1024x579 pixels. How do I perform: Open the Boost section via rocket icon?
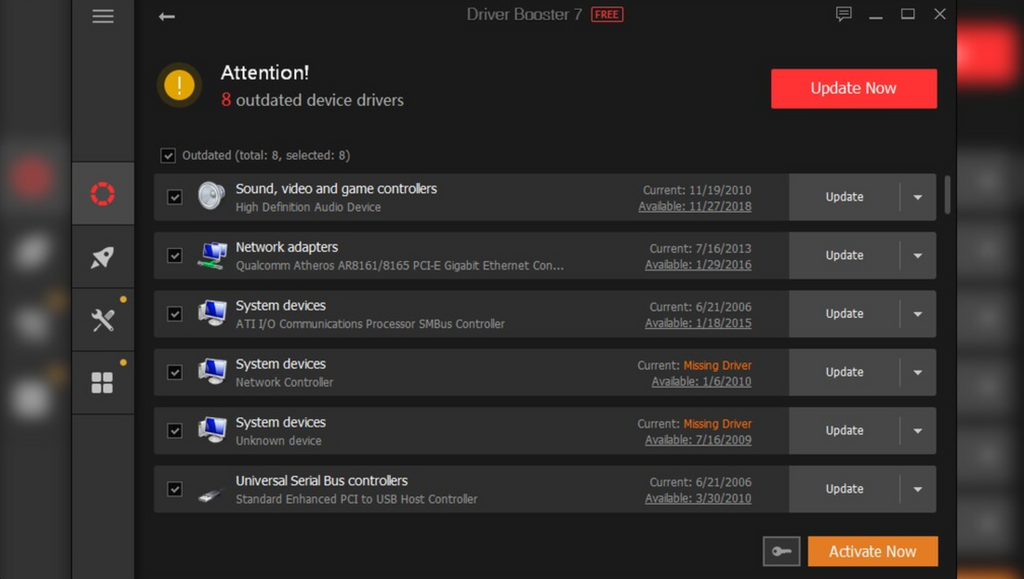coord(102,256)
